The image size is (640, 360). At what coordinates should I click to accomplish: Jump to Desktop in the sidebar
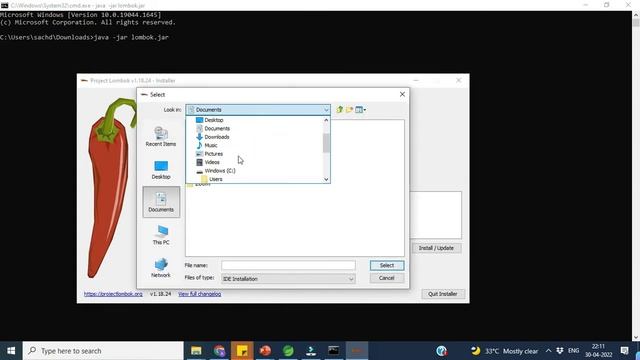(x=161, y=170)
